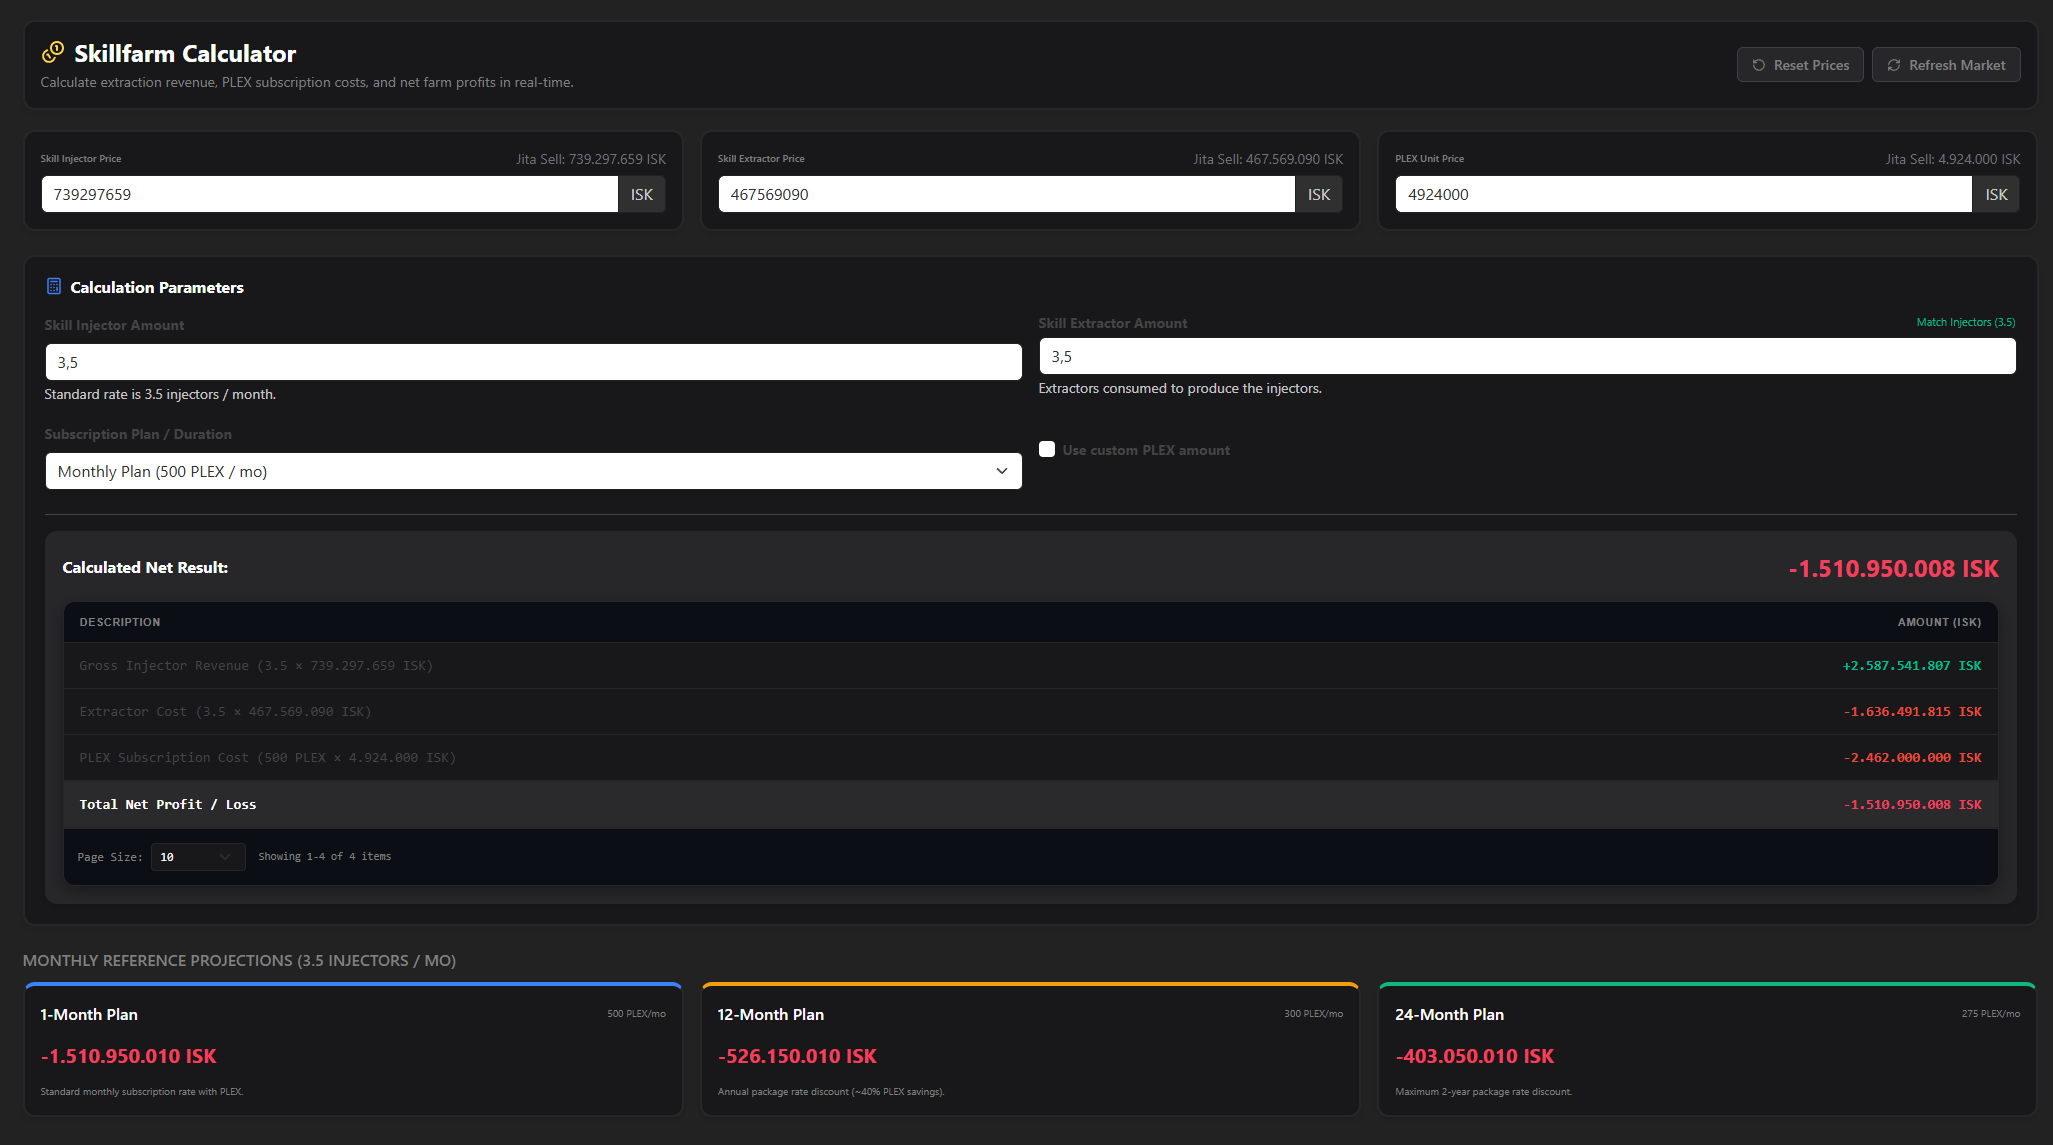Click the Skillfarm Calculator coin logo icon
2053x1145 pixels.
click(53, 52)
